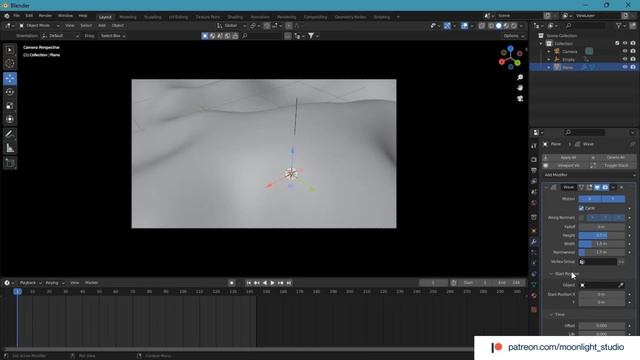The width and height of the screenshot is (640, 360).
Task: Click the Delete All button
Action: tap(613, 158)
